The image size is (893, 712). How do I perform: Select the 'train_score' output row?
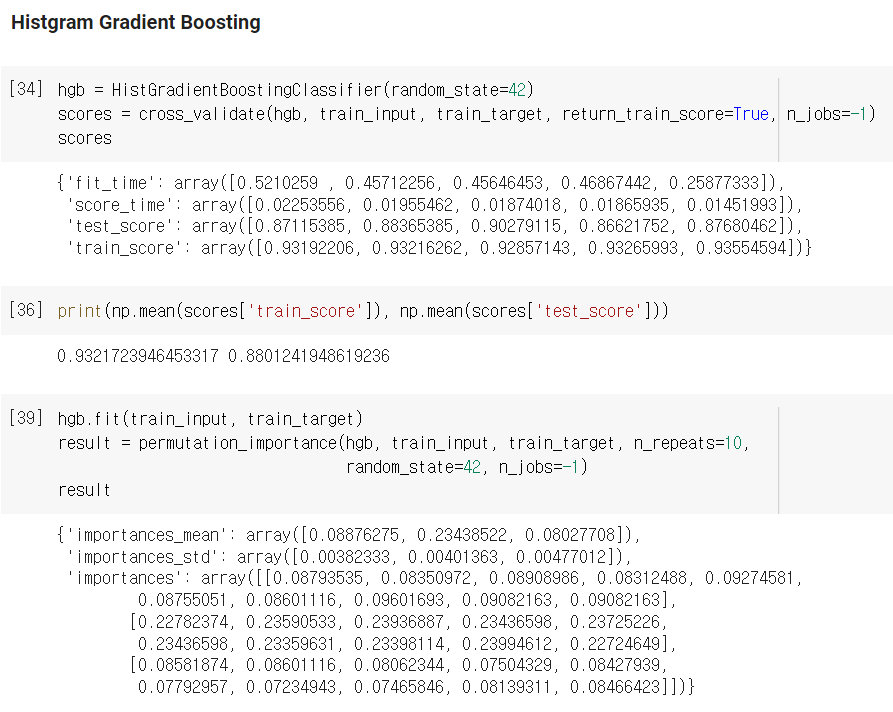pyautogui.click(x=439, y=248)
